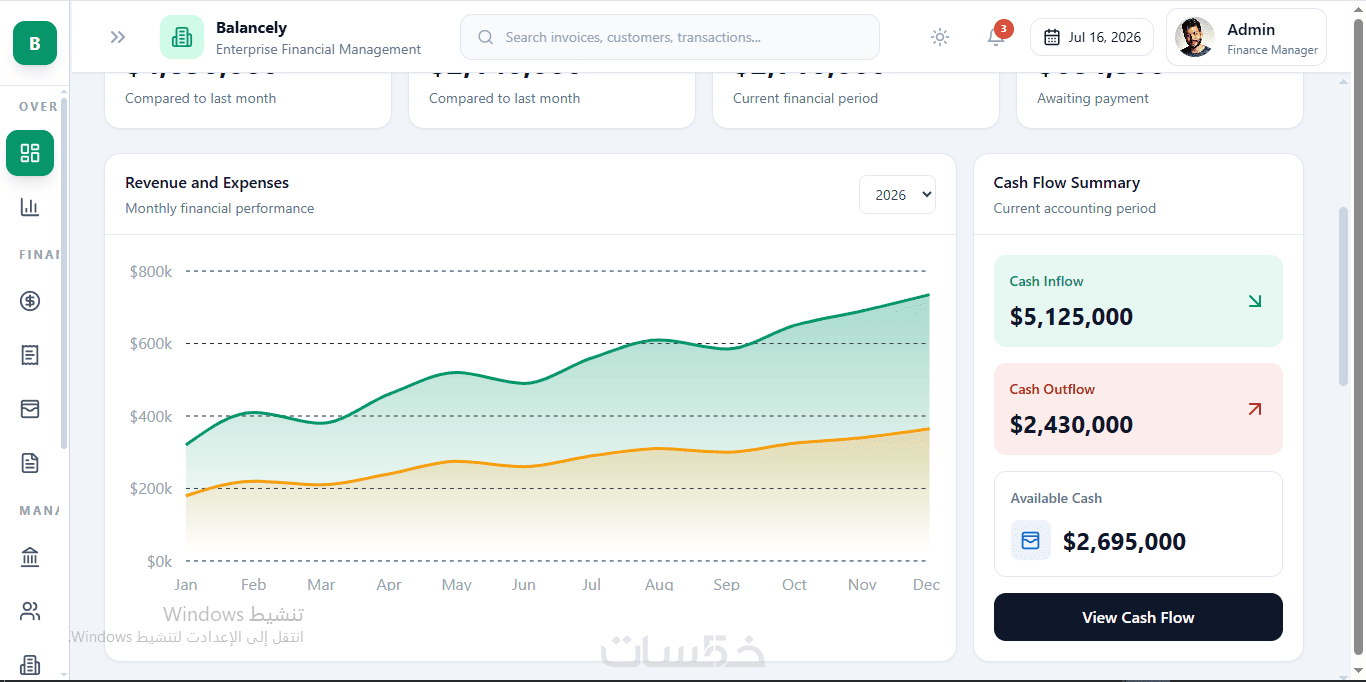This screenshot has height=682, width=1366.
Task: Click the wallet box sidebar icon
Action: (30, 409)
